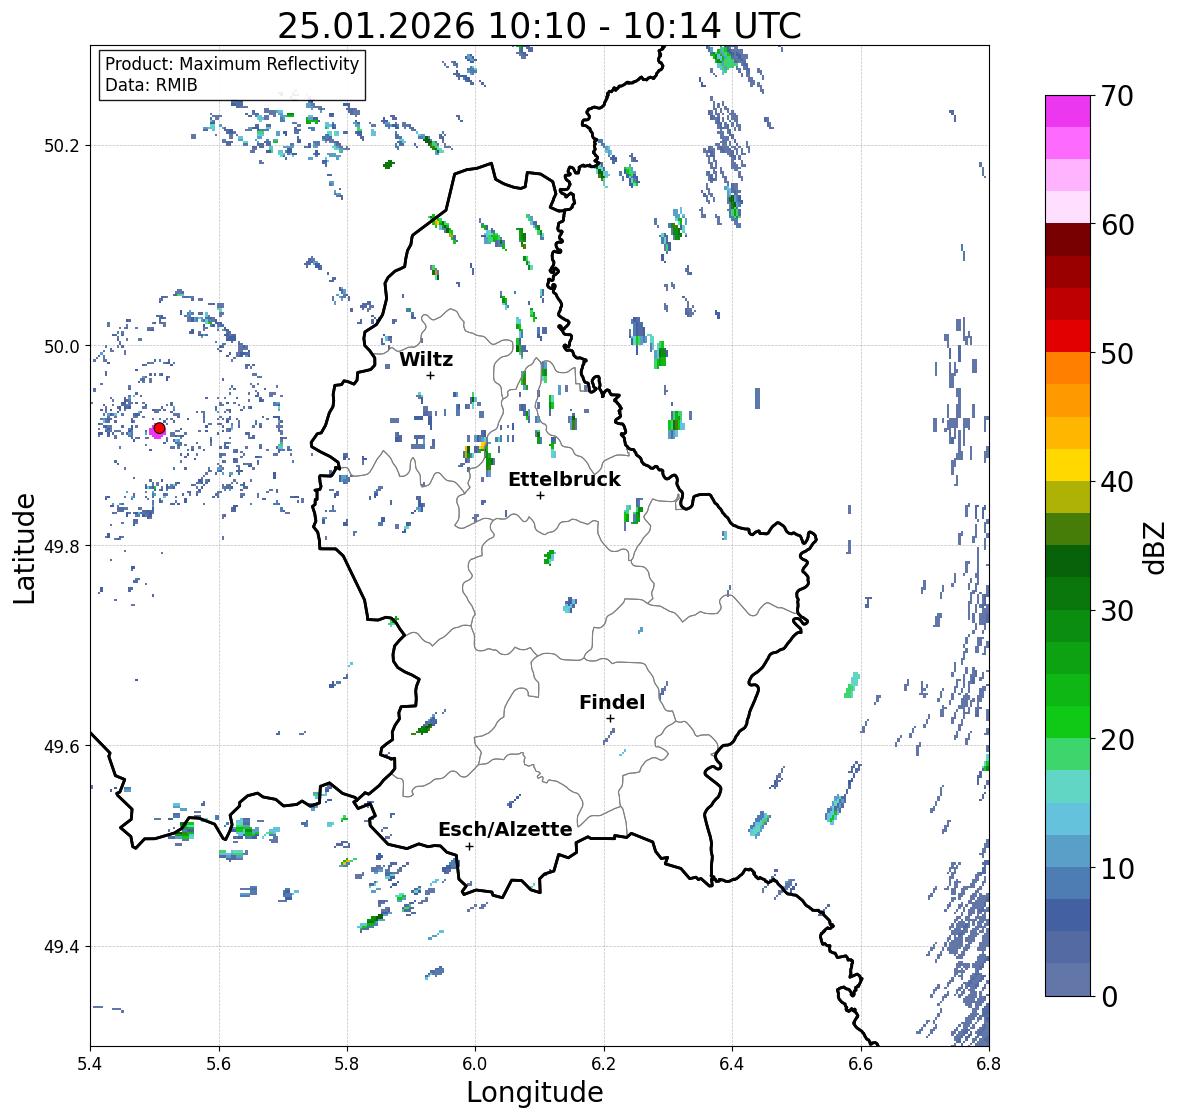The width and height of the screenshot is (1179, 1117).
Task: Click the latitude tick label 49.8
Action: click(62, 546)
